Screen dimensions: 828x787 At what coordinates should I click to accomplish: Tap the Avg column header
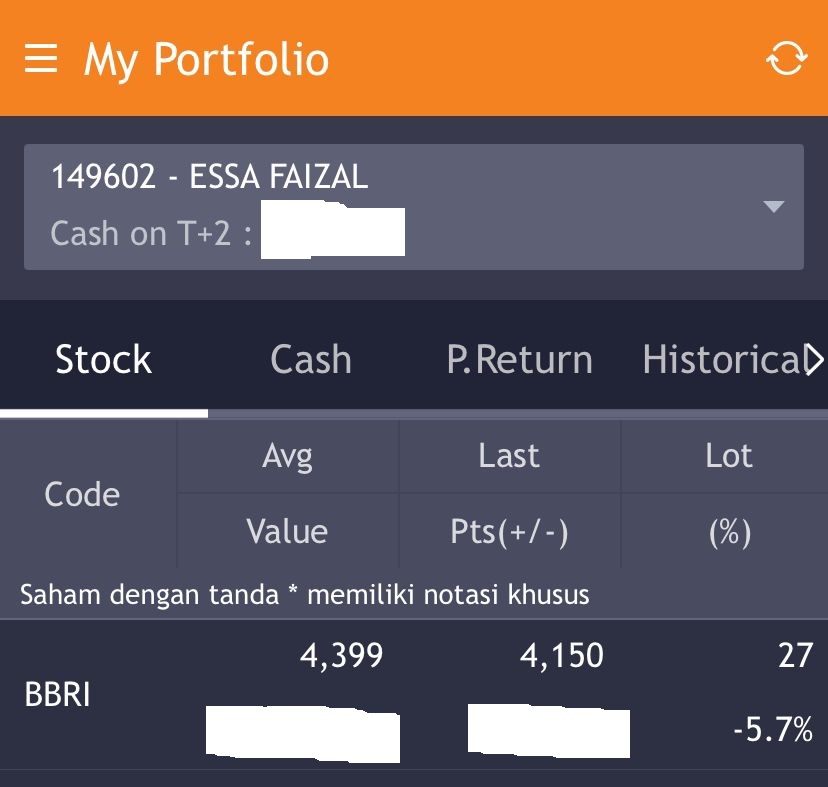[x=287, y=455]
